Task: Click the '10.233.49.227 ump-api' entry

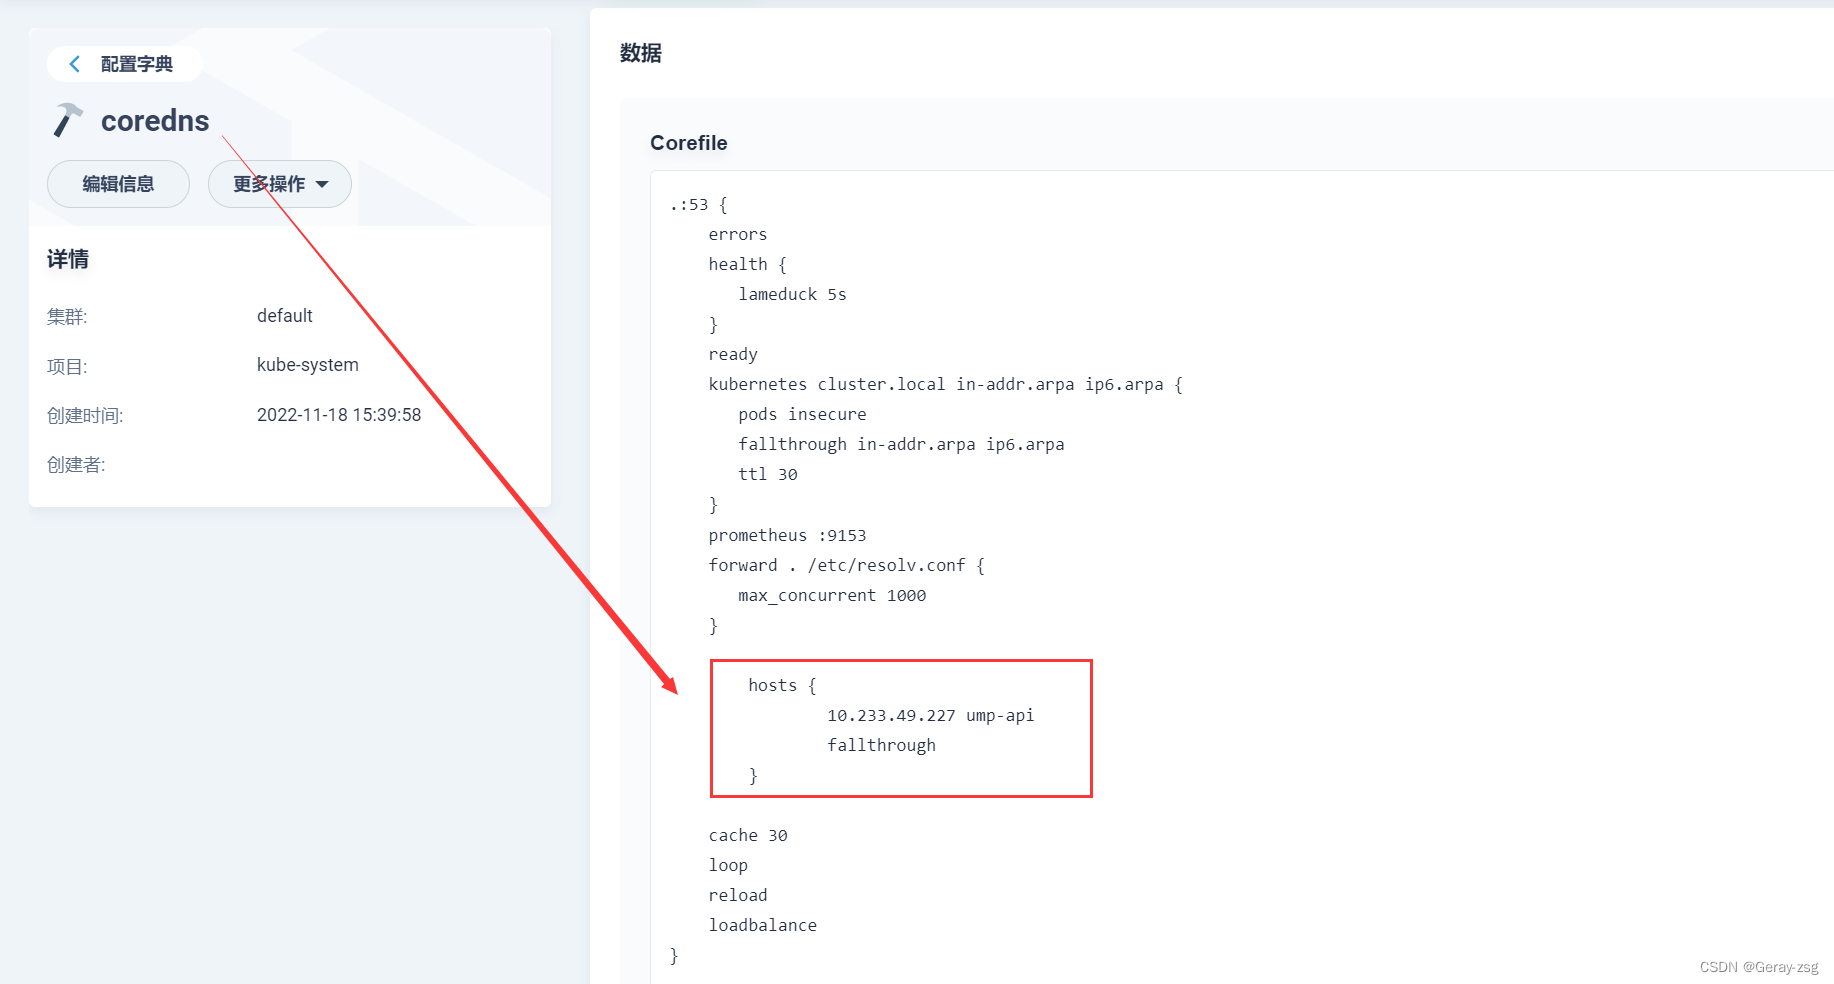Action: click(930, 716)
